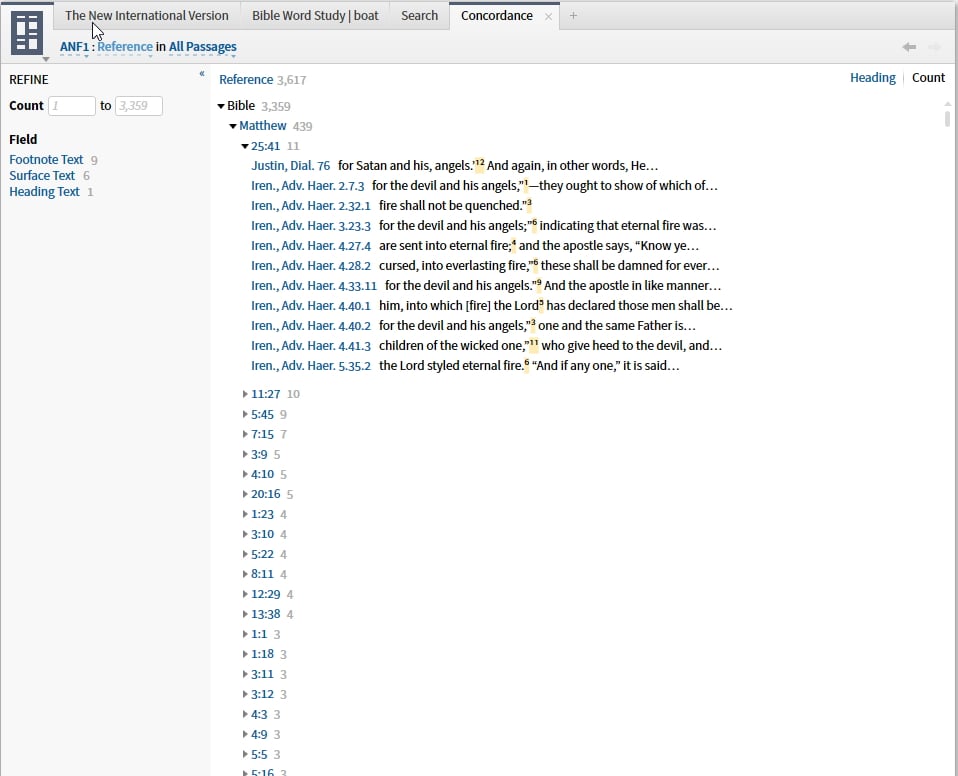Sort results by Count
This screenshot has height=776, width=958.
(928, 78)
